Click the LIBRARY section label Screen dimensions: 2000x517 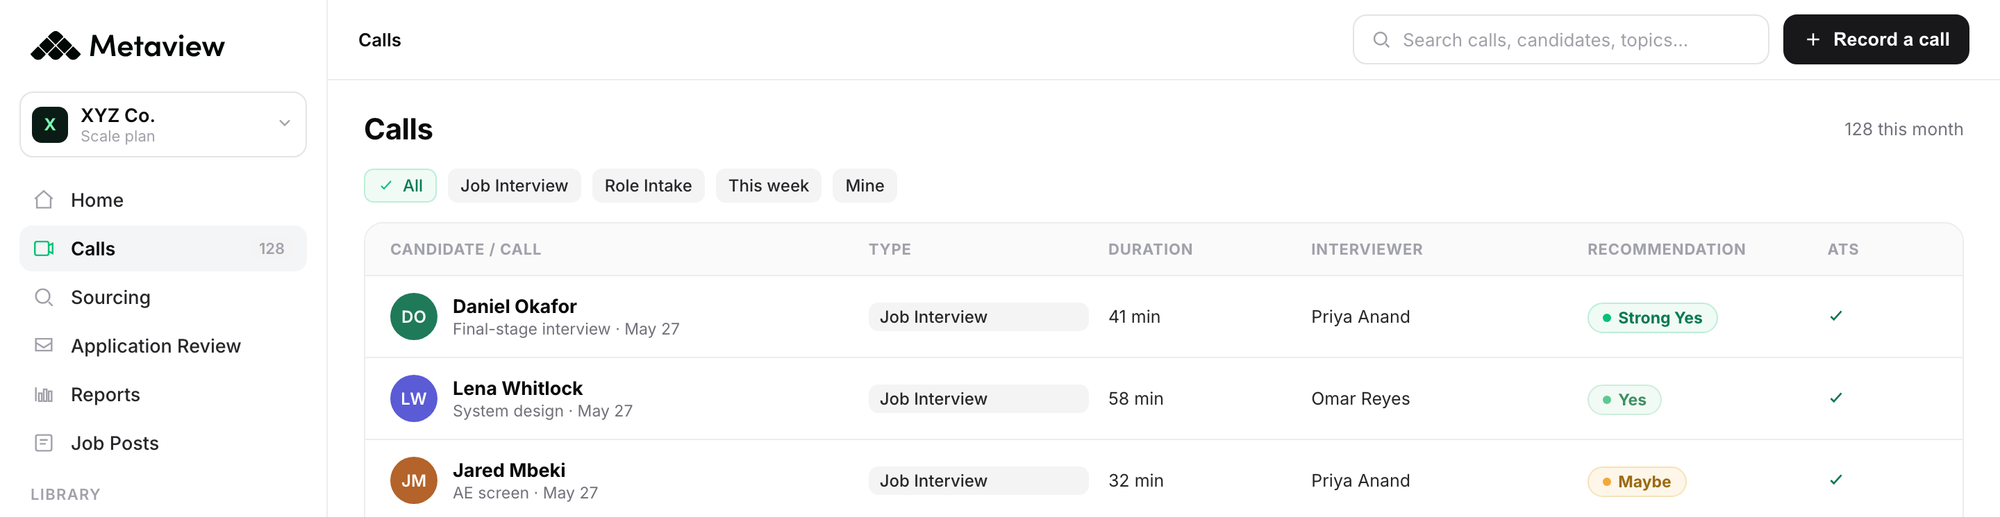65,494
